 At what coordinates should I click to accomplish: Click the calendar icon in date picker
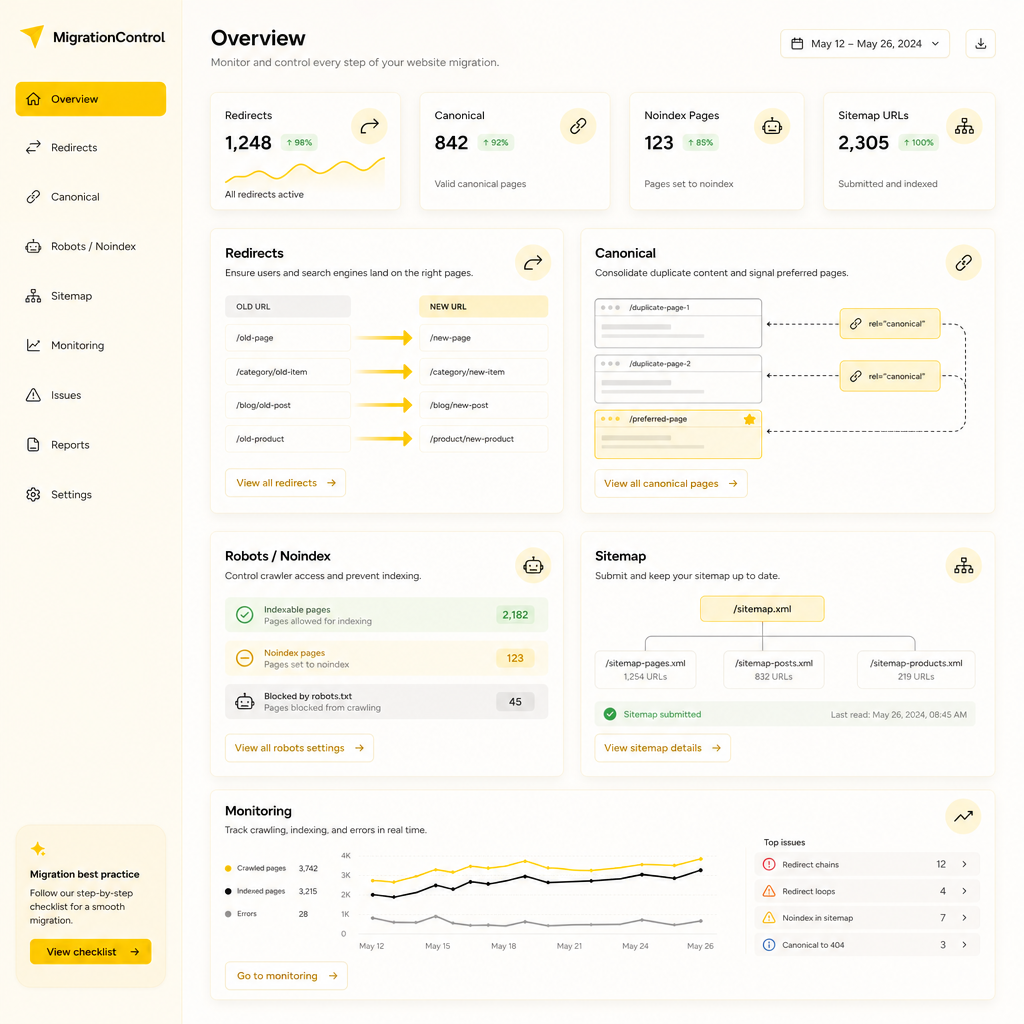(797, 44)
